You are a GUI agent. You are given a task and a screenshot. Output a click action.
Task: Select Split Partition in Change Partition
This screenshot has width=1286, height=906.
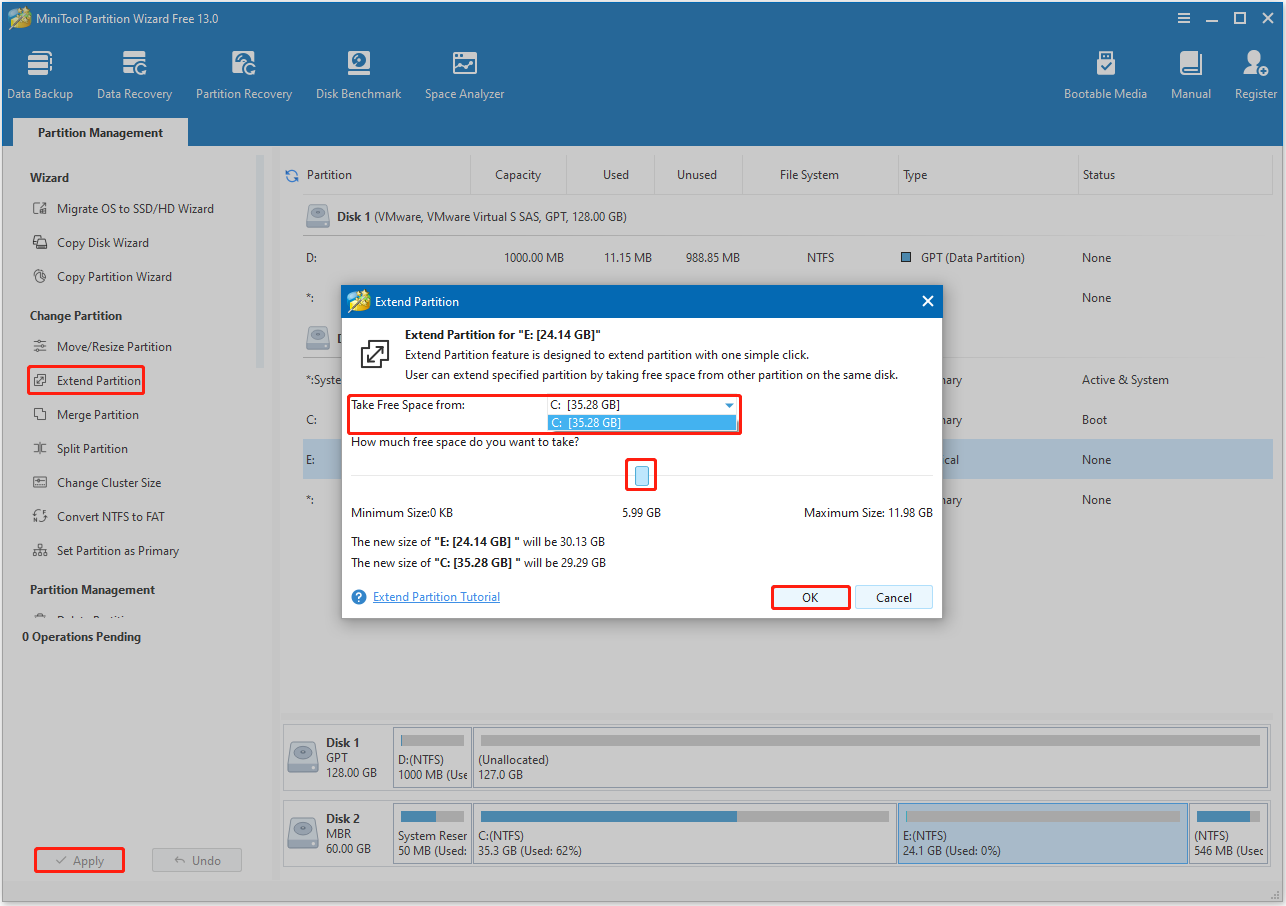pyautogui.click(x=96, y=448)
